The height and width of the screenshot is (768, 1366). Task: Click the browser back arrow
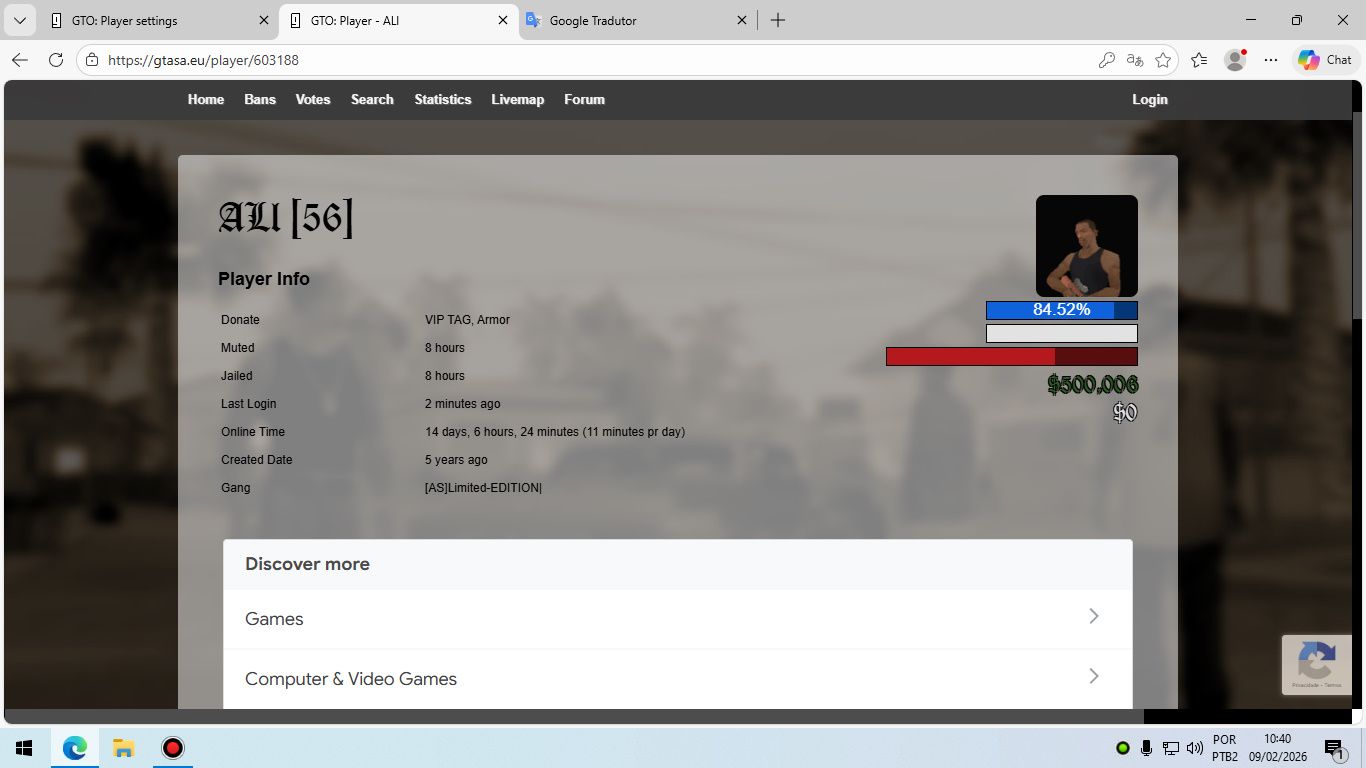(20, 60)
